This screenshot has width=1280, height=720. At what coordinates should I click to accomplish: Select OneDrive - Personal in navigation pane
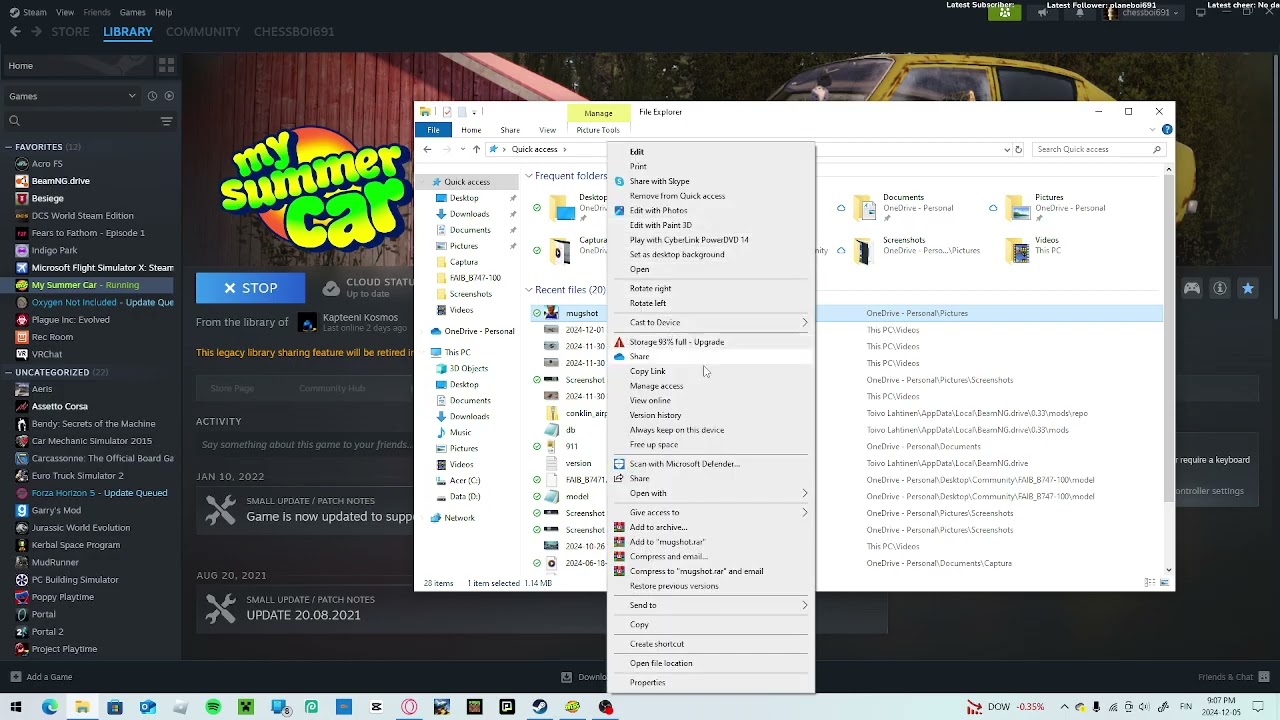pos(472,331)
